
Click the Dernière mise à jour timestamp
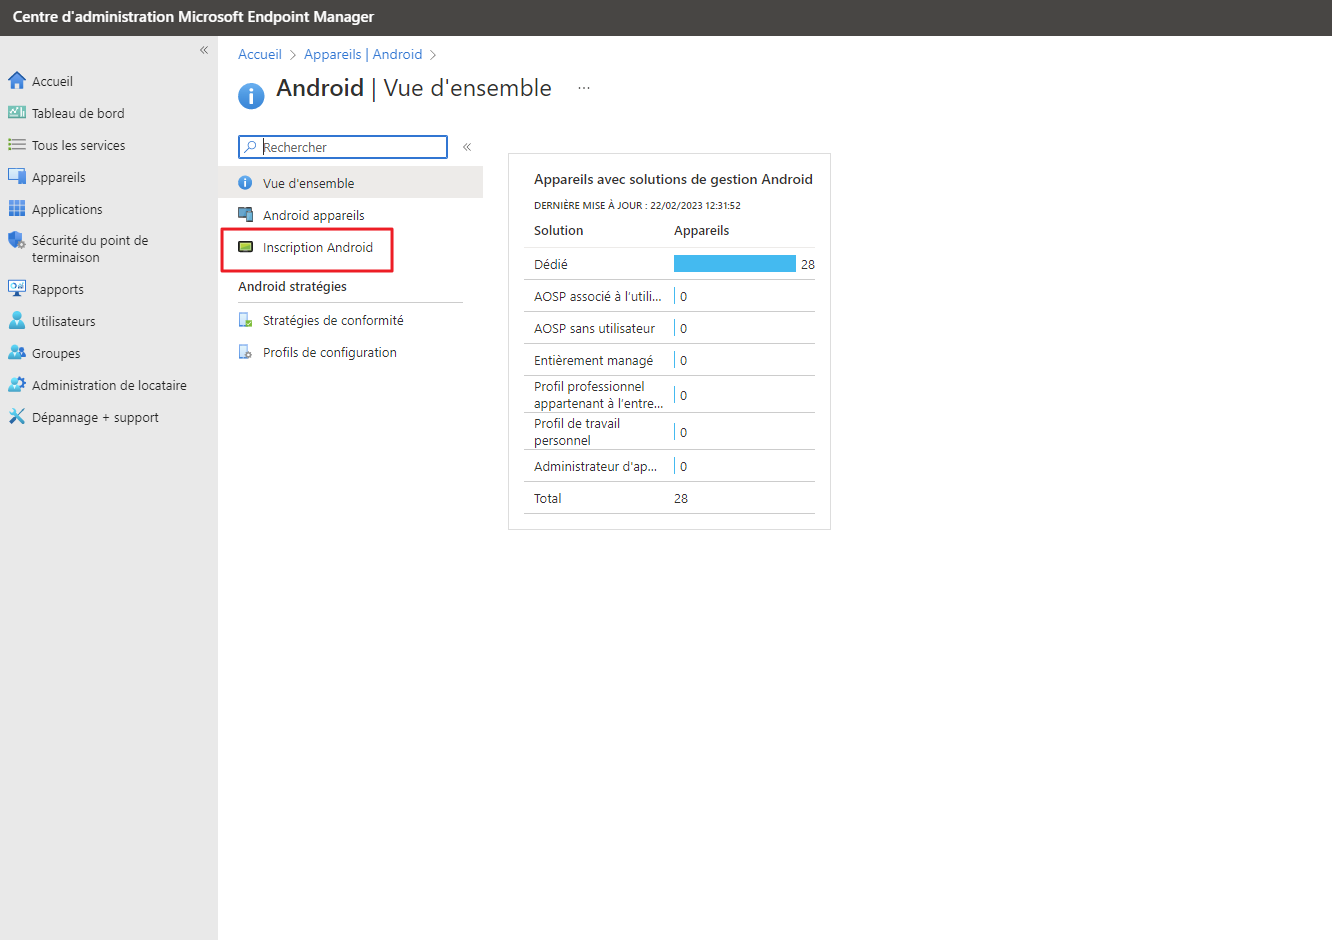(x=637, y=205)
